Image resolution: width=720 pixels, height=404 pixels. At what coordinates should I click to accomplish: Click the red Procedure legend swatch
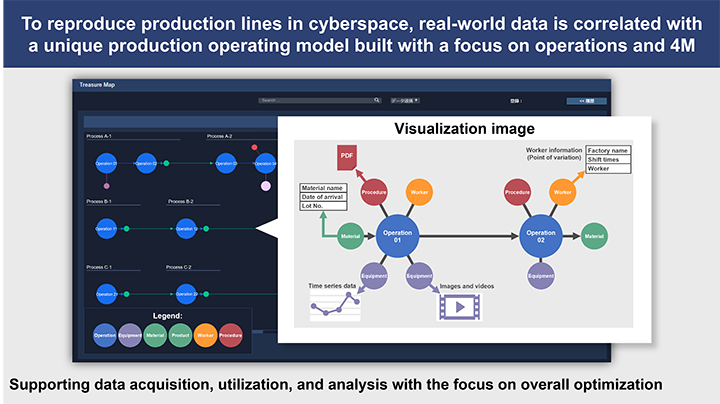pyautogui.click(x=231, y=335)
